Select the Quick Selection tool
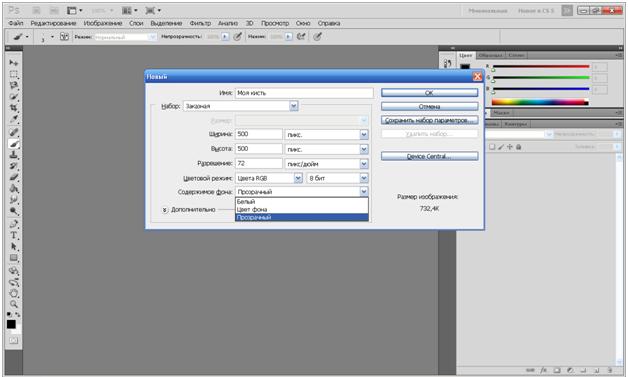628x377 pixels. click(x=14, y=97)
